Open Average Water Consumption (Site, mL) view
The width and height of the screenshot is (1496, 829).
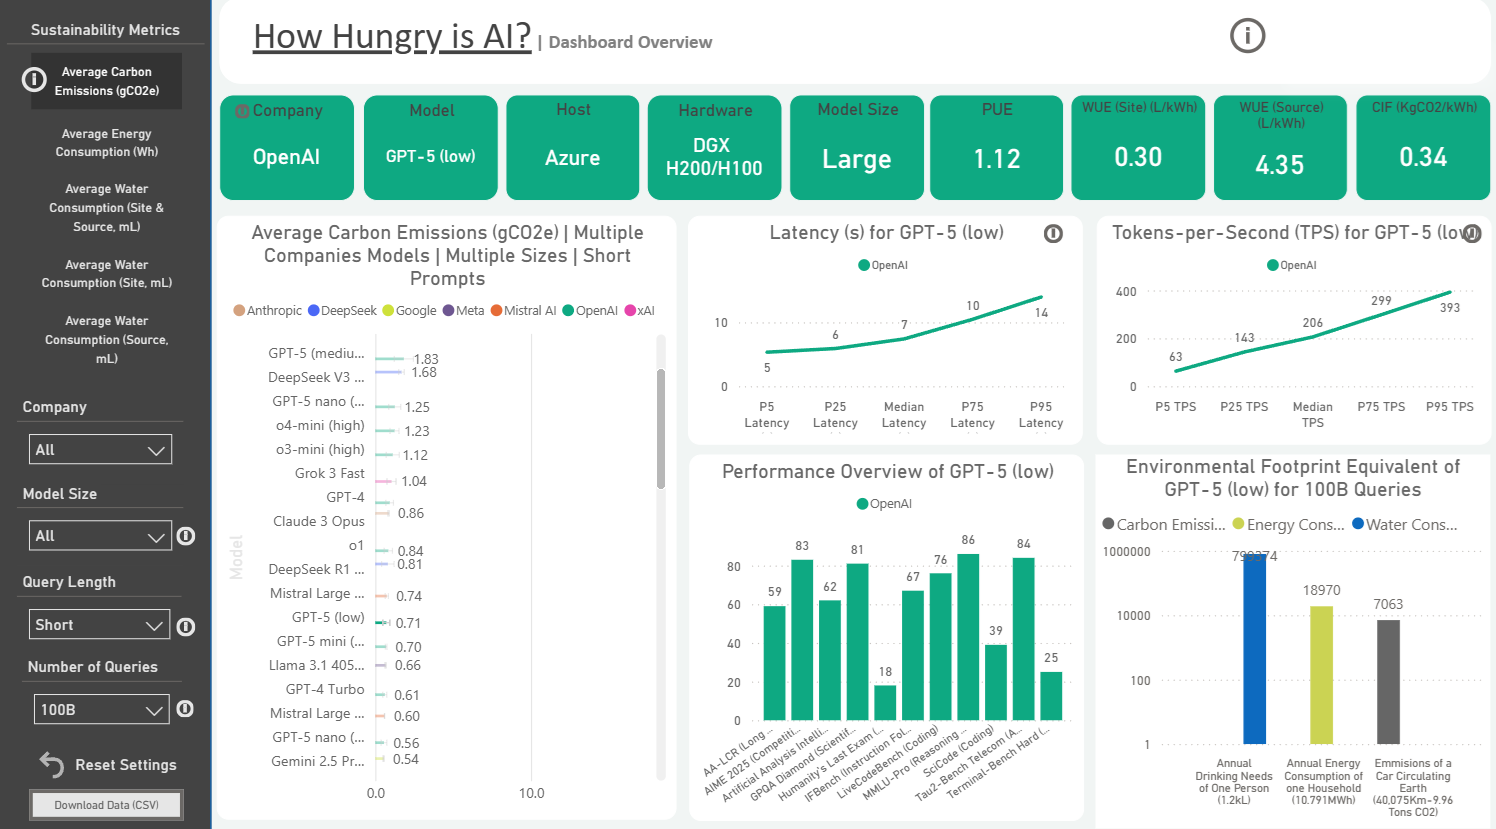pyautogui.click(x=106, y=274)
